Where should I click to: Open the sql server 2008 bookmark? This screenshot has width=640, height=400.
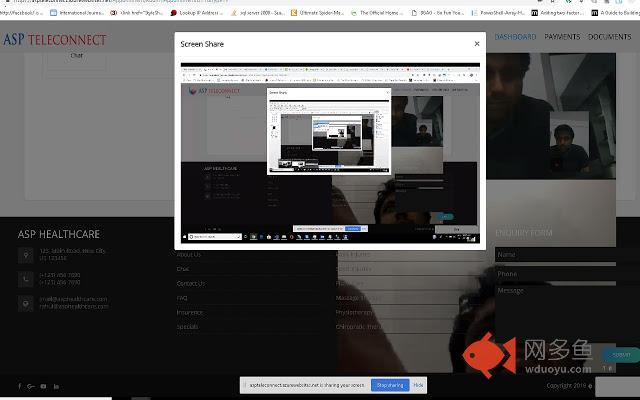coord(258,13)
